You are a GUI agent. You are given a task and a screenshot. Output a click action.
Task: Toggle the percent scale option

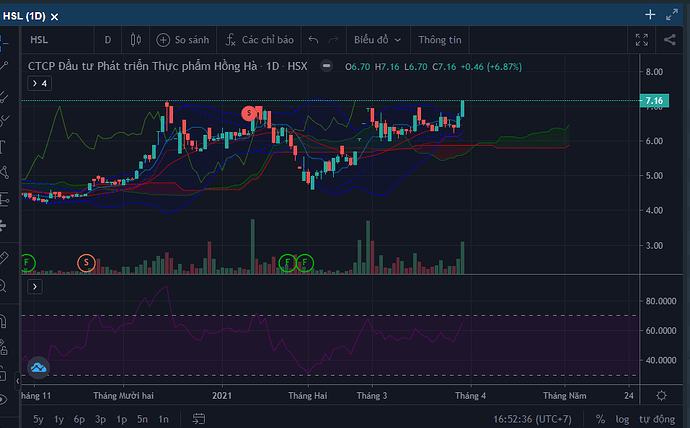point(600,419)
